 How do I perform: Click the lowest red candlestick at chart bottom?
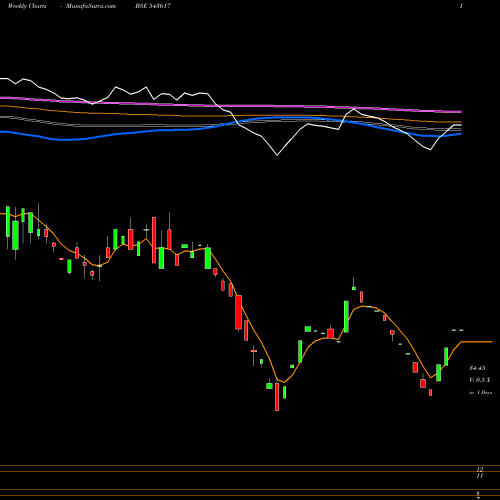coord(277,397)
